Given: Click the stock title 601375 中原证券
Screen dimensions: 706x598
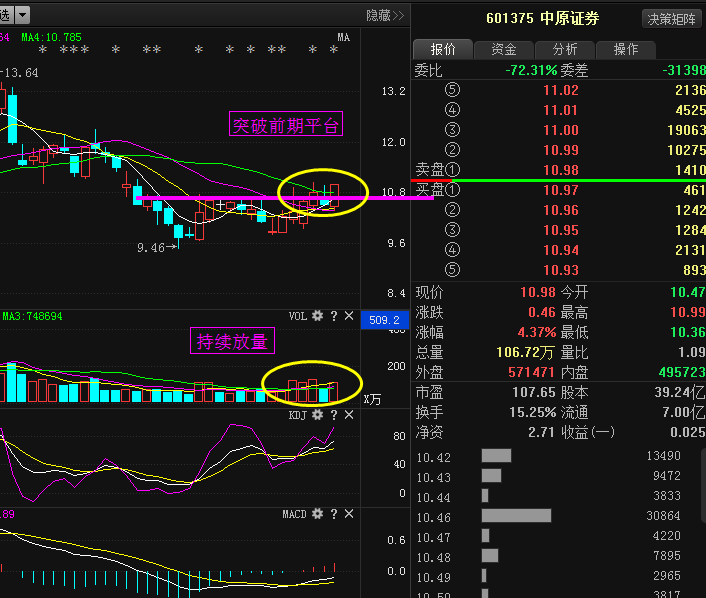Looking at the screenshot, I should point(543,18).
